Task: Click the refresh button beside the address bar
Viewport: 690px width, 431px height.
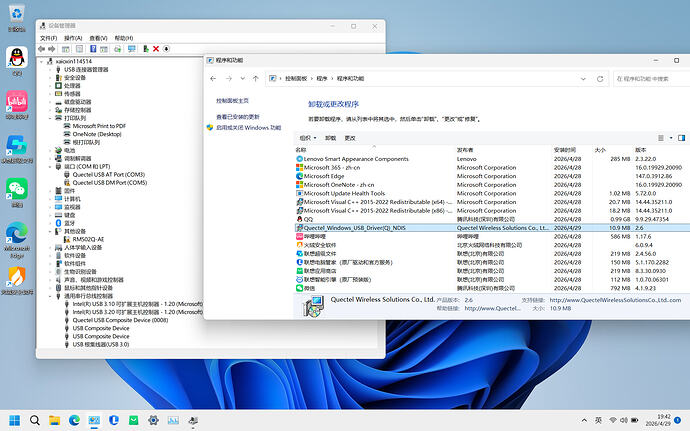Action: point(600,79)
